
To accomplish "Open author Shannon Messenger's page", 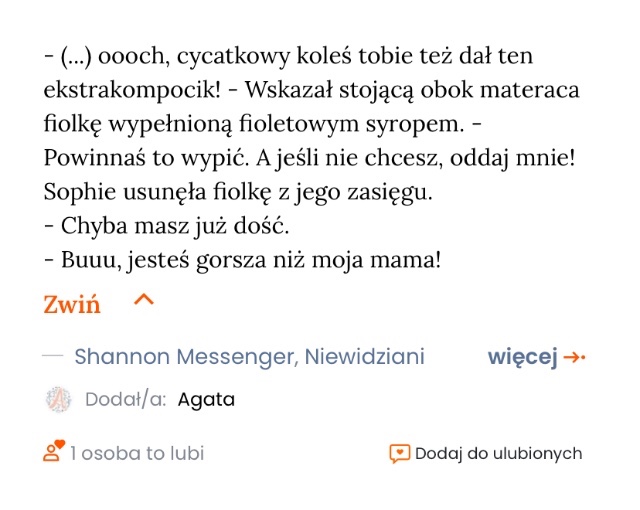I will tap(184, 357).
